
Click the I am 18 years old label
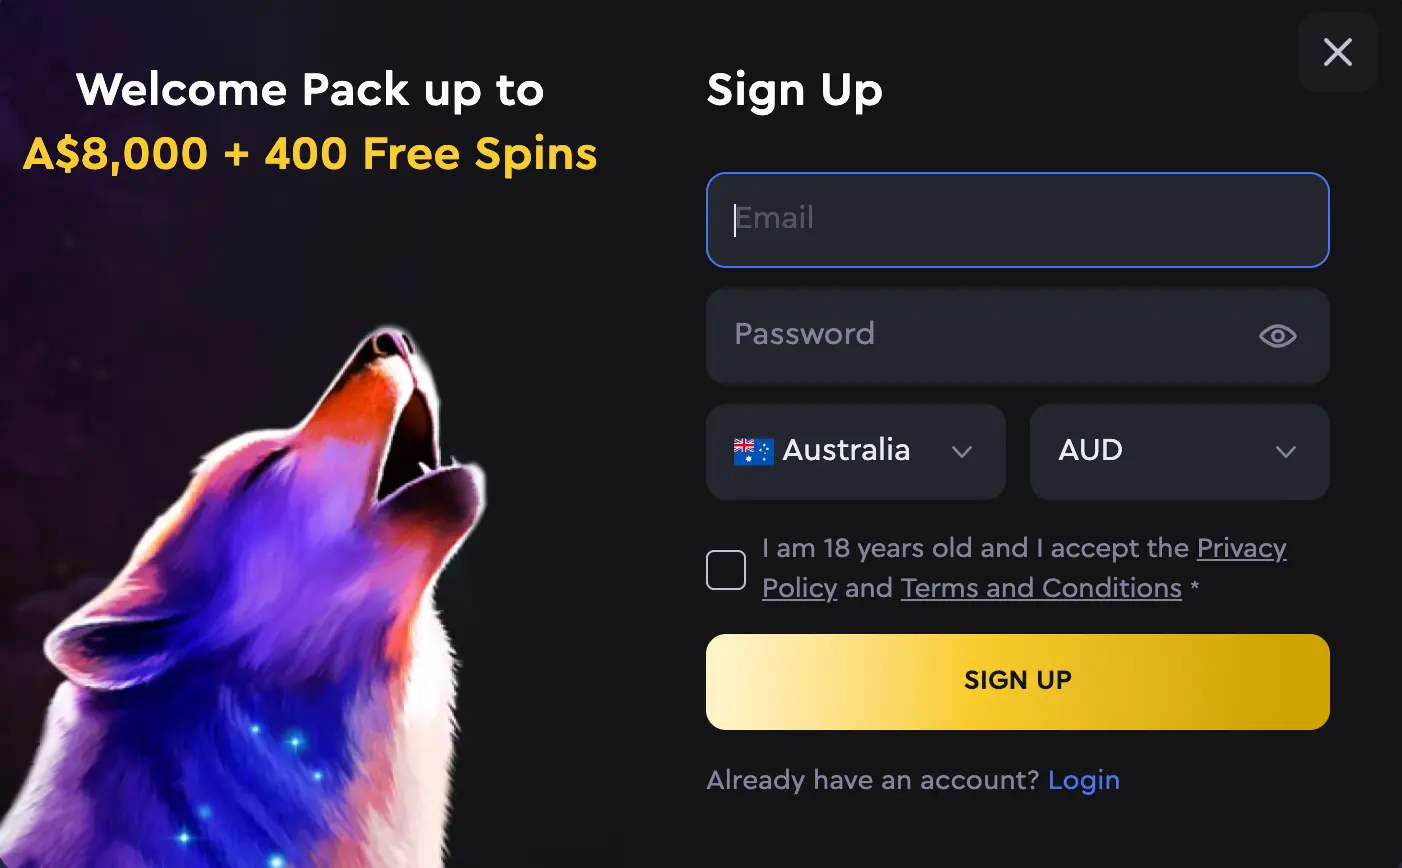[976, 548]
